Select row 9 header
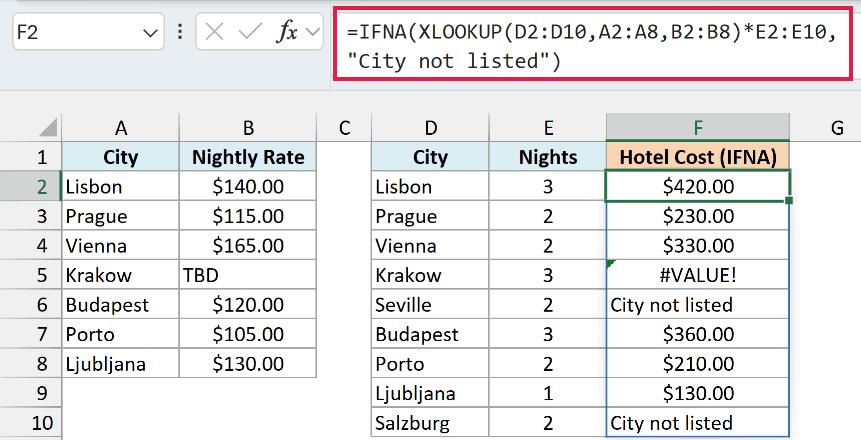The width and height of the screenshot is (861, 440). [x=31, y=393]
